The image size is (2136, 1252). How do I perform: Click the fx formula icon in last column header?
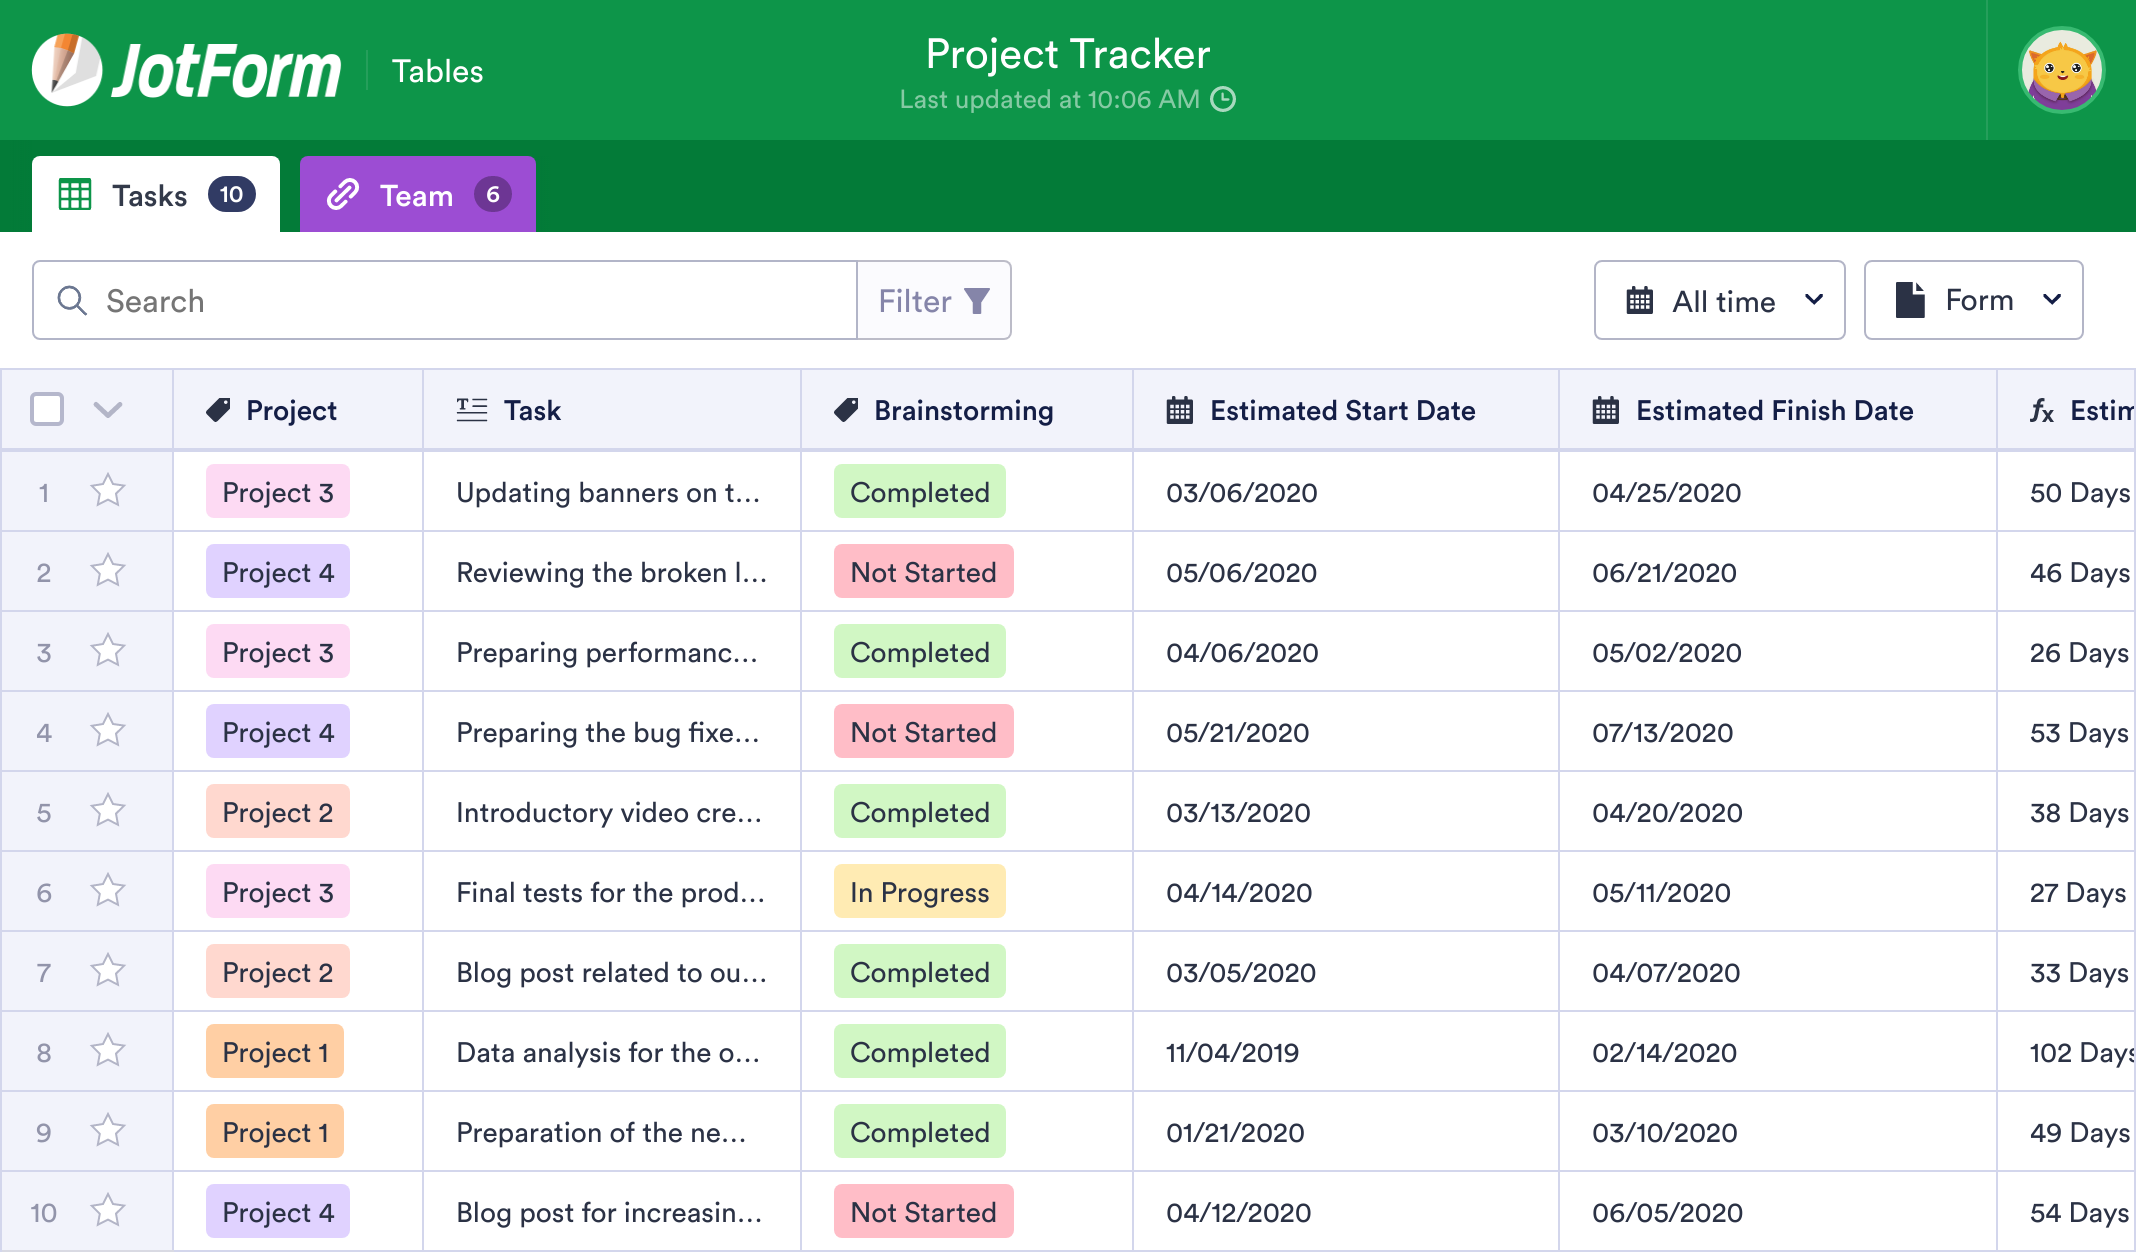(2041, 410)
